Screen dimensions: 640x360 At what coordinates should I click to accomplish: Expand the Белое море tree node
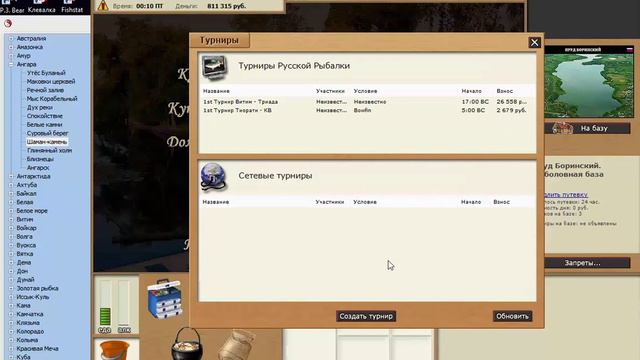11,211
